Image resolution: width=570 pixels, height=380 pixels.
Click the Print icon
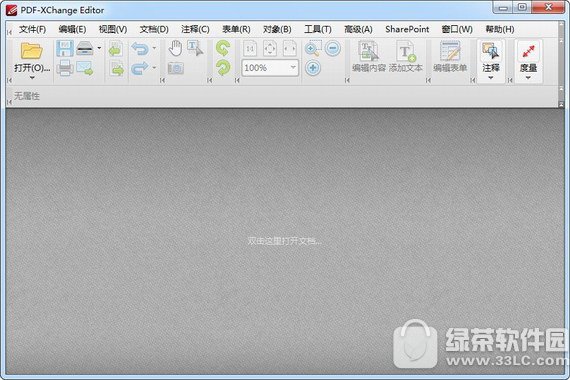(x=65, y=68)
